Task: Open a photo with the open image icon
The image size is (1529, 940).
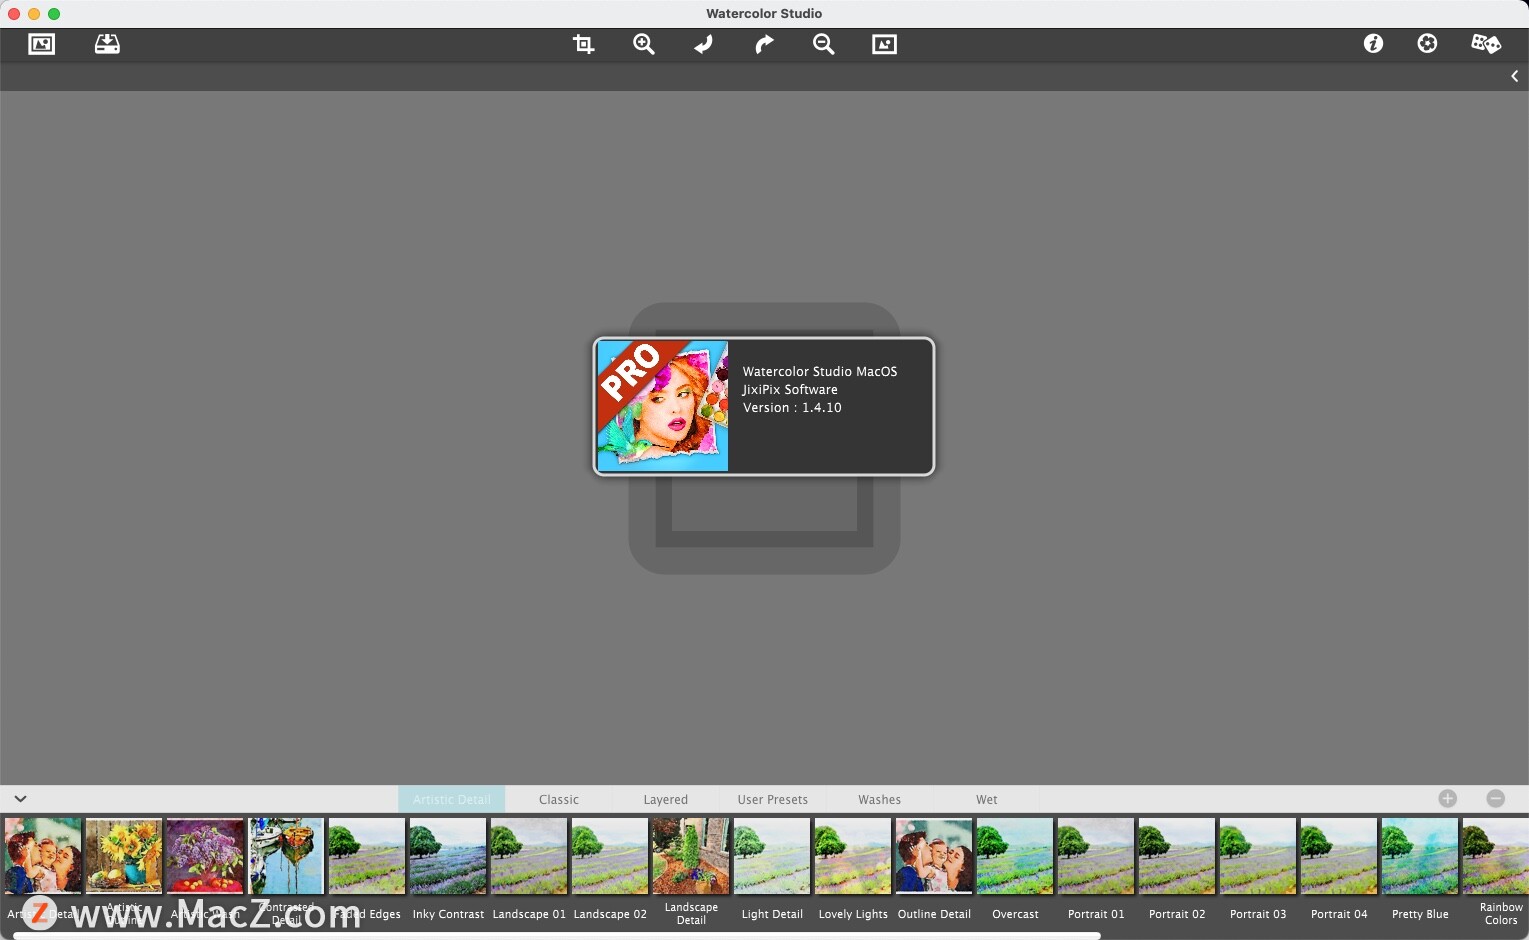Action: [42, 44]
